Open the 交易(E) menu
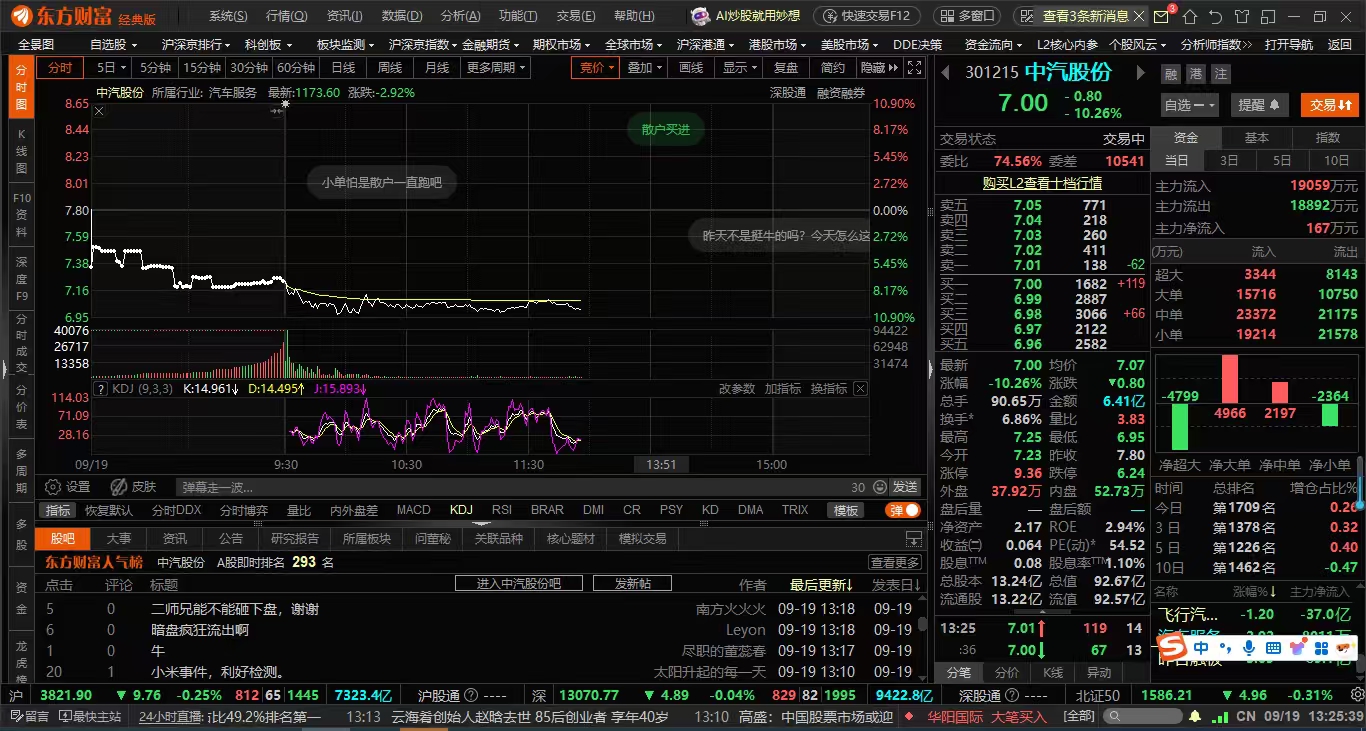Screen dimensions: 1366x731 [x=575, y=16]
